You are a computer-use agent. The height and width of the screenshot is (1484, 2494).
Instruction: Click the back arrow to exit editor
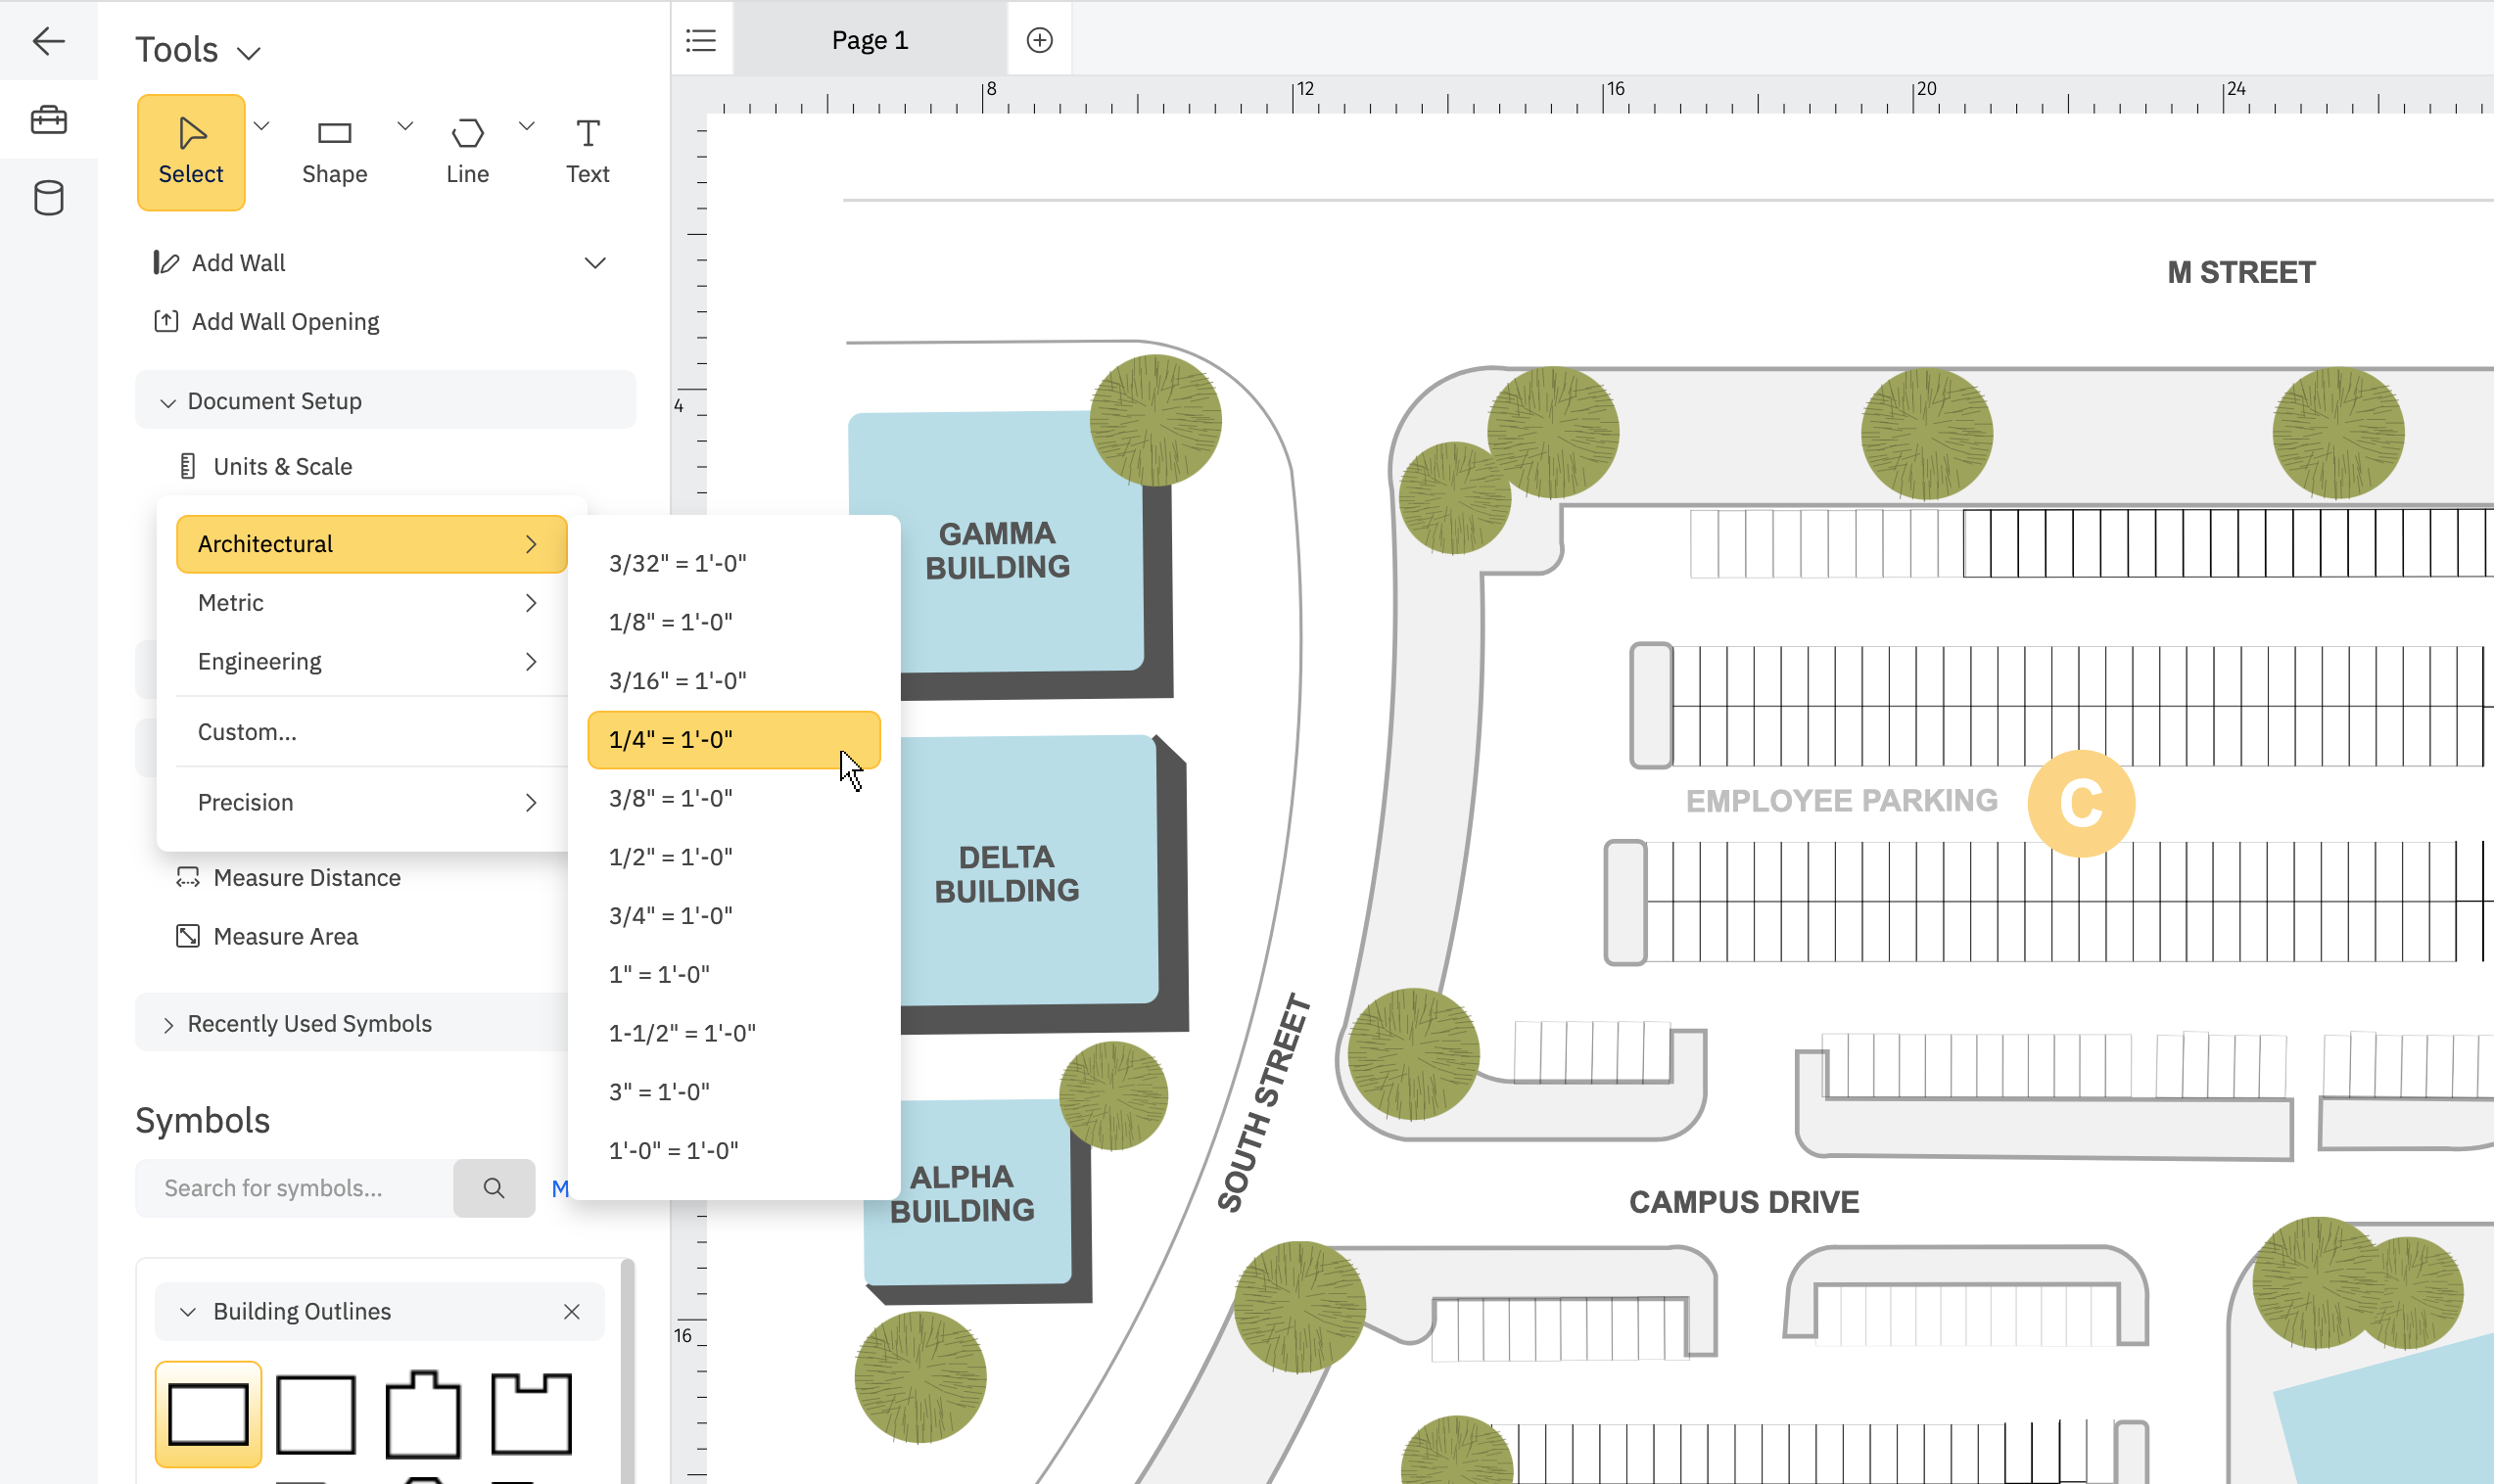pyautogui.click(x=49, y=41)
